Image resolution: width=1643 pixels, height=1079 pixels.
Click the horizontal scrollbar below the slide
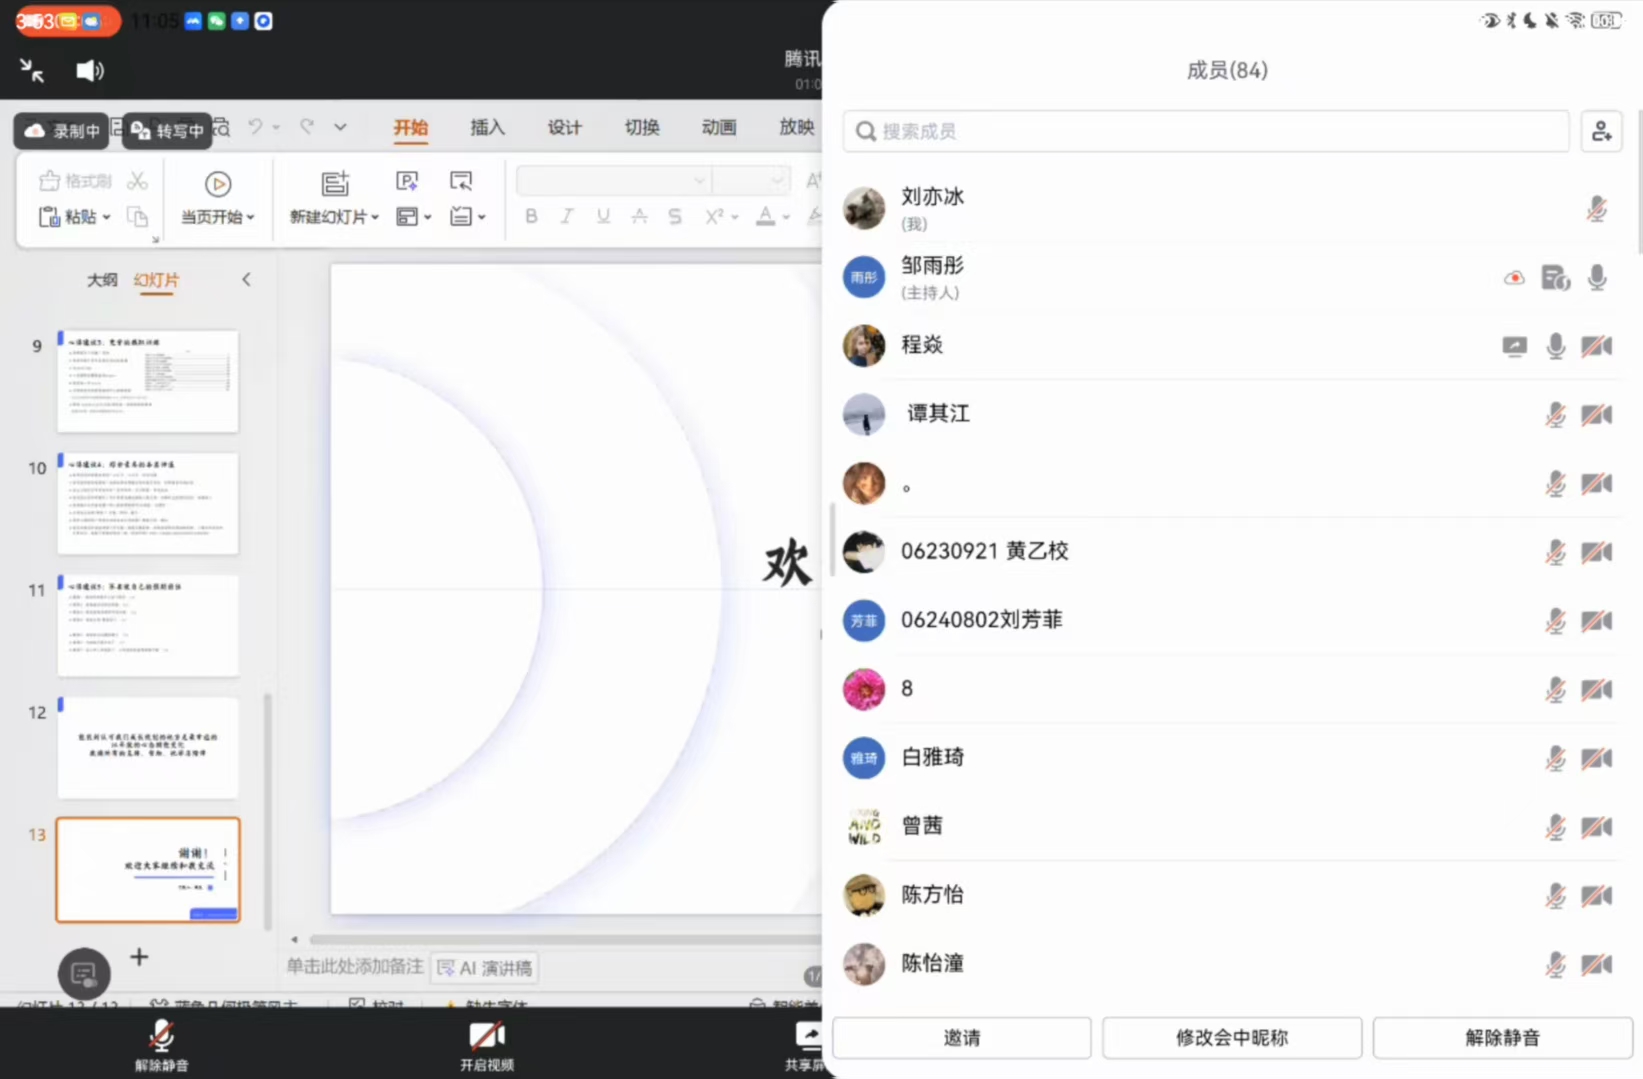click(x=560, y=940)
